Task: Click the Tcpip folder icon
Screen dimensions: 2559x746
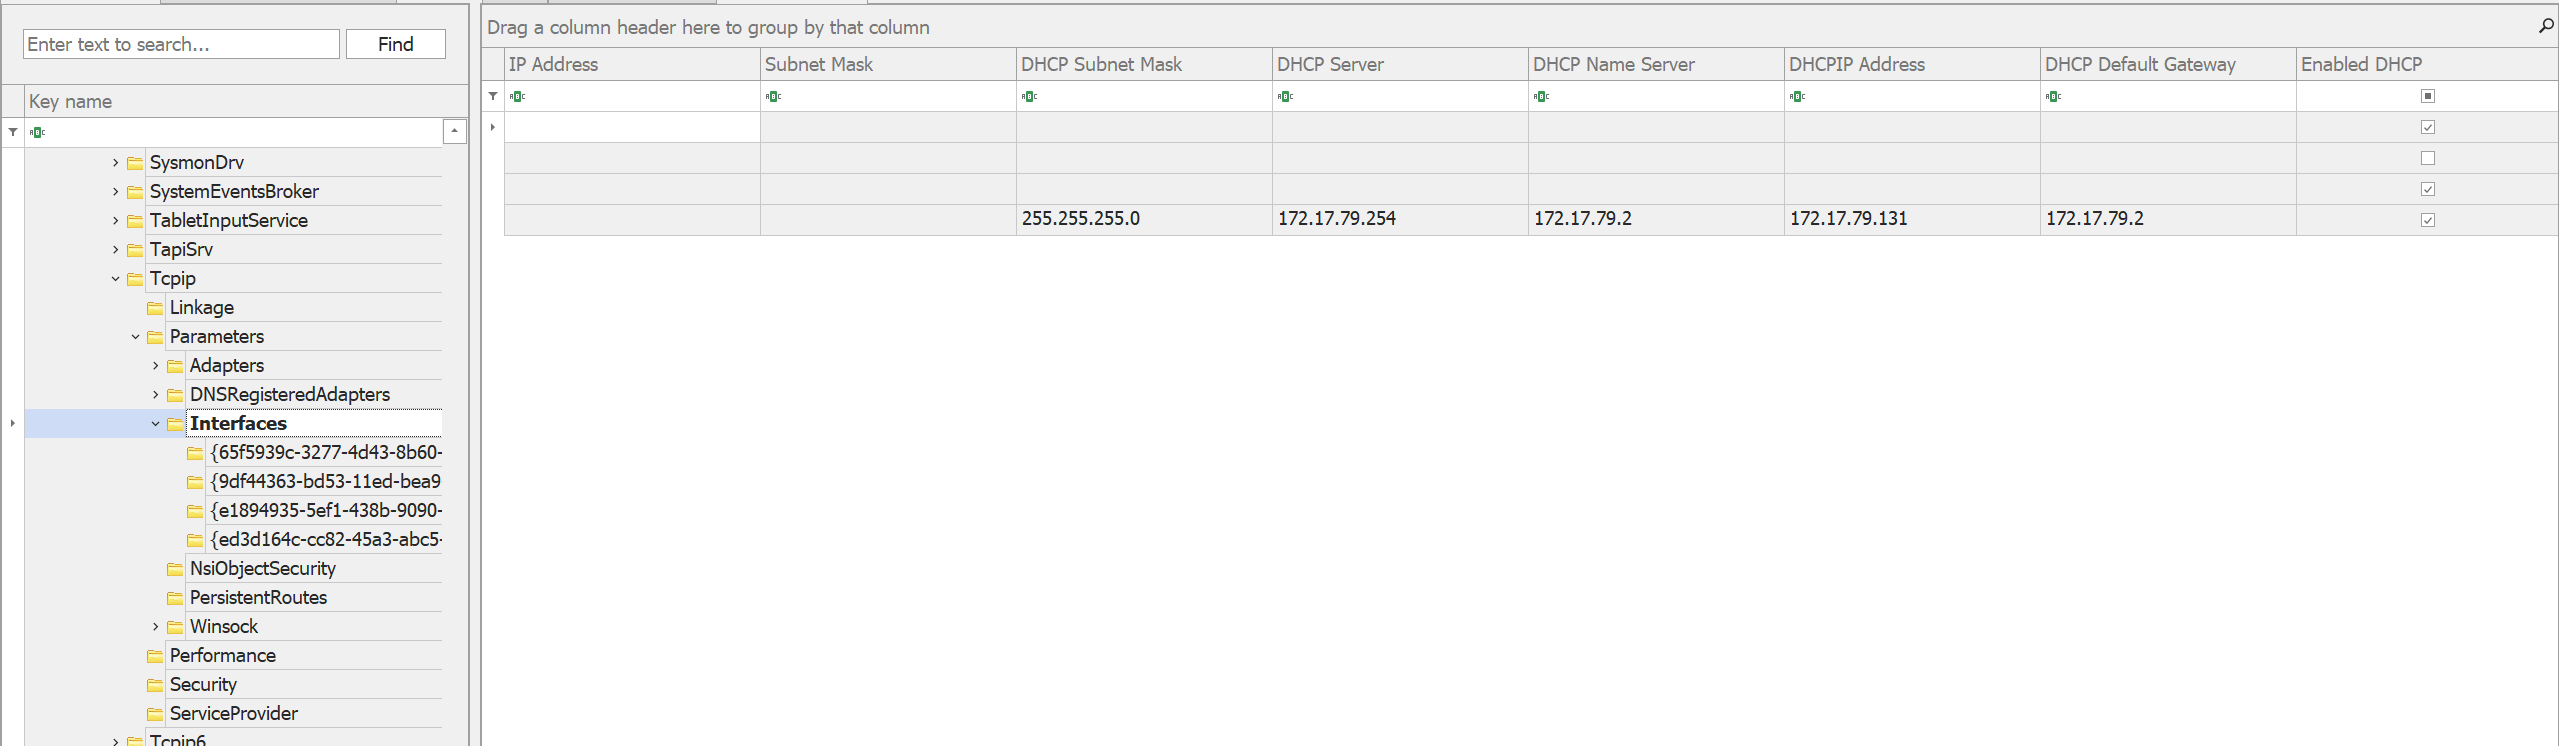Action: 135,279
